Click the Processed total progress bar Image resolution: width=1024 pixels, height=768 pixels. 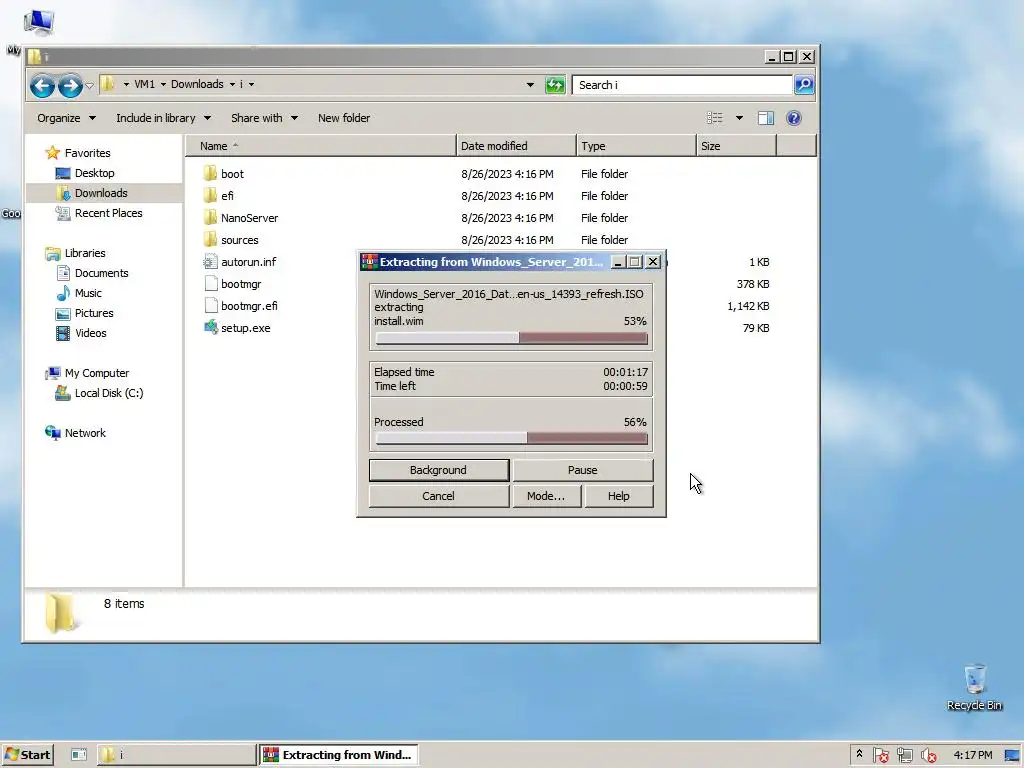point(511,439)
